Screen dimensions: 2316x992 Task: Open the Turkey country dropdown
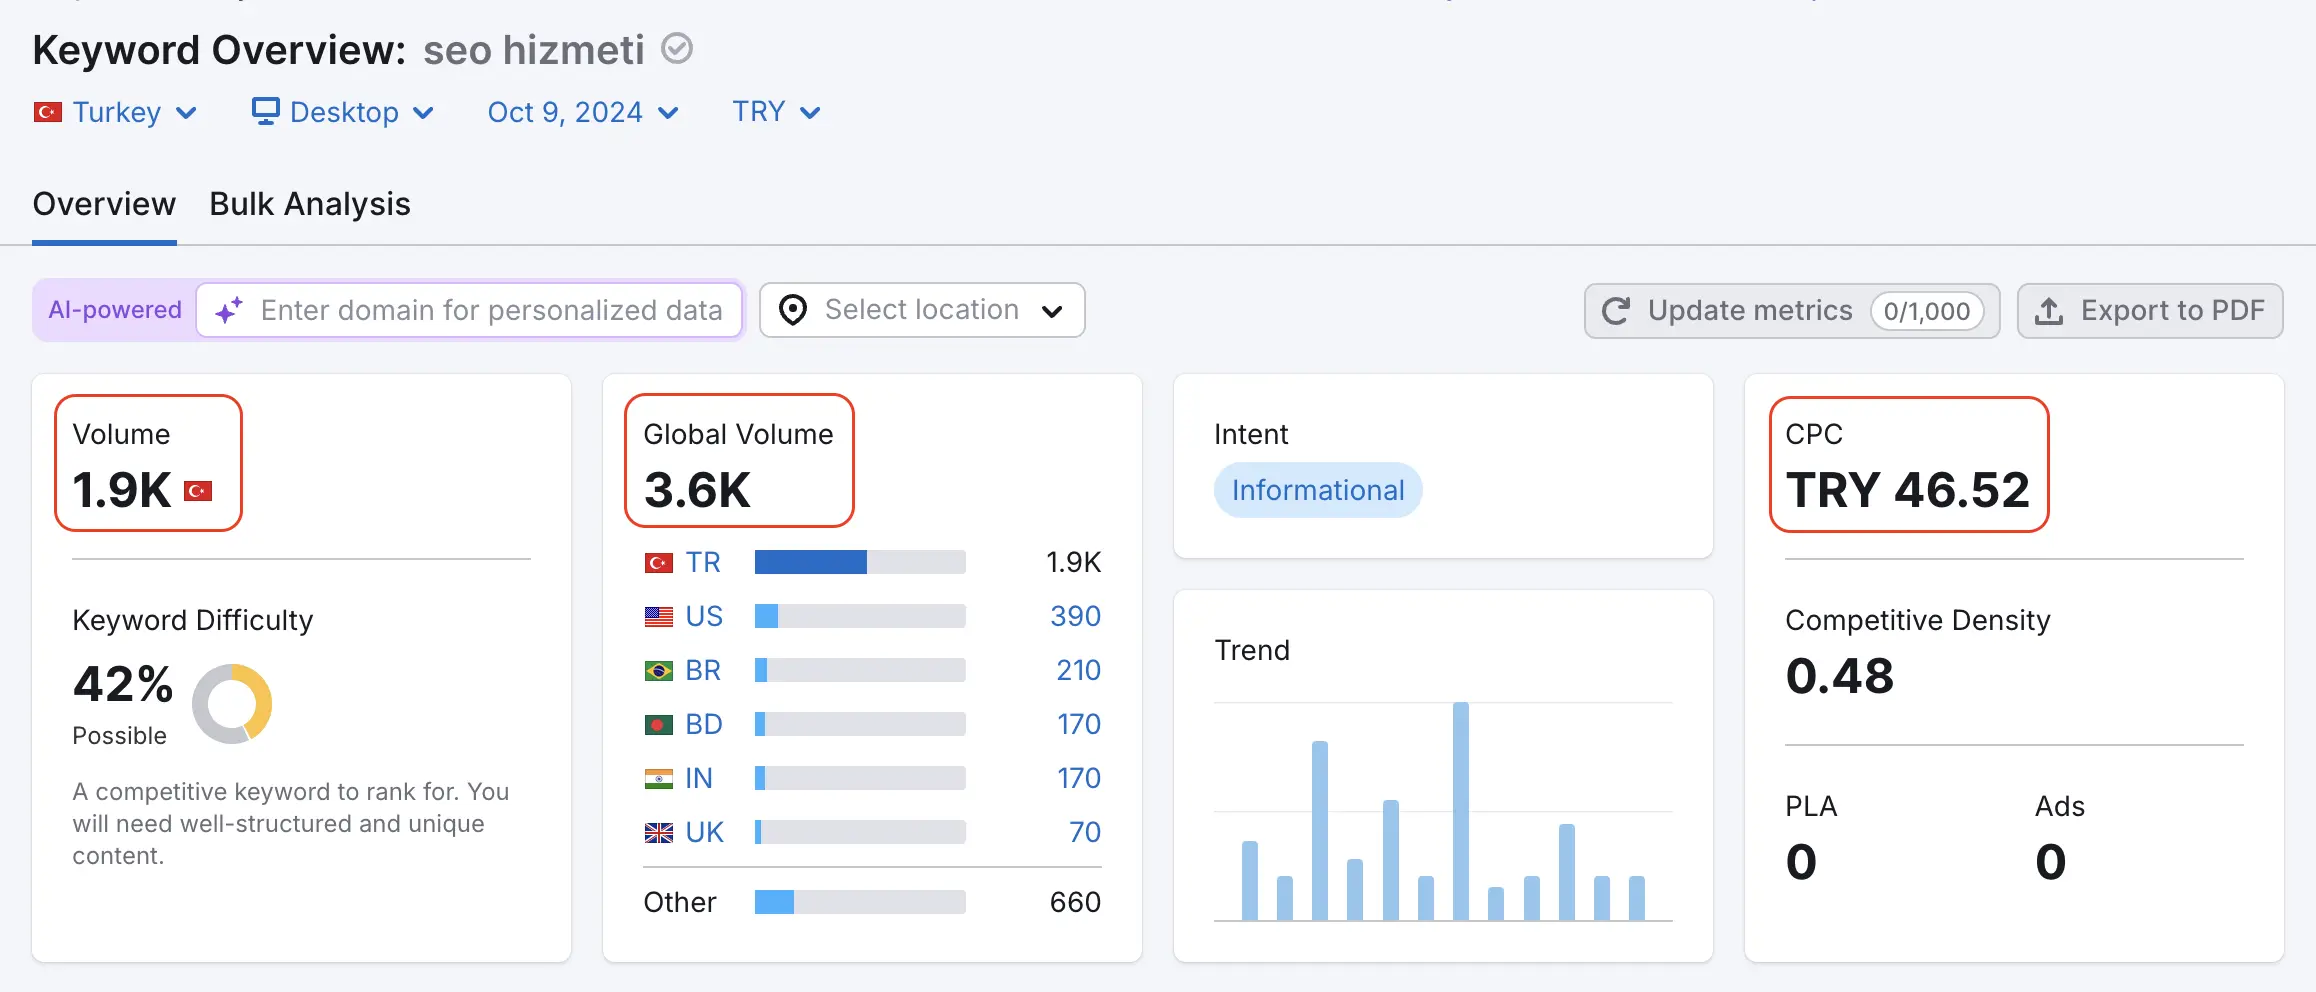coord(115,112)
